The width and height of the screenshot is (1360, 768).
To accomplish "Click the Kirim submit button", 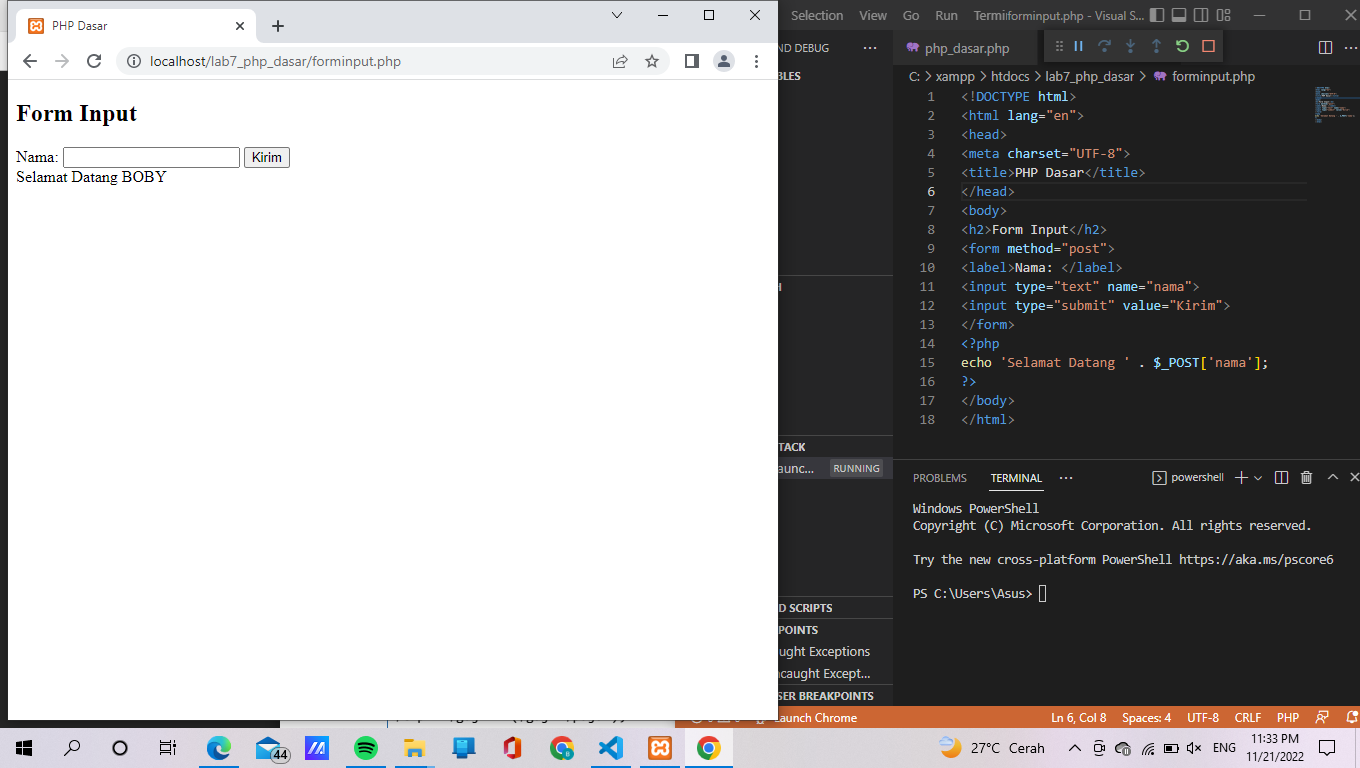I will 266,157.
